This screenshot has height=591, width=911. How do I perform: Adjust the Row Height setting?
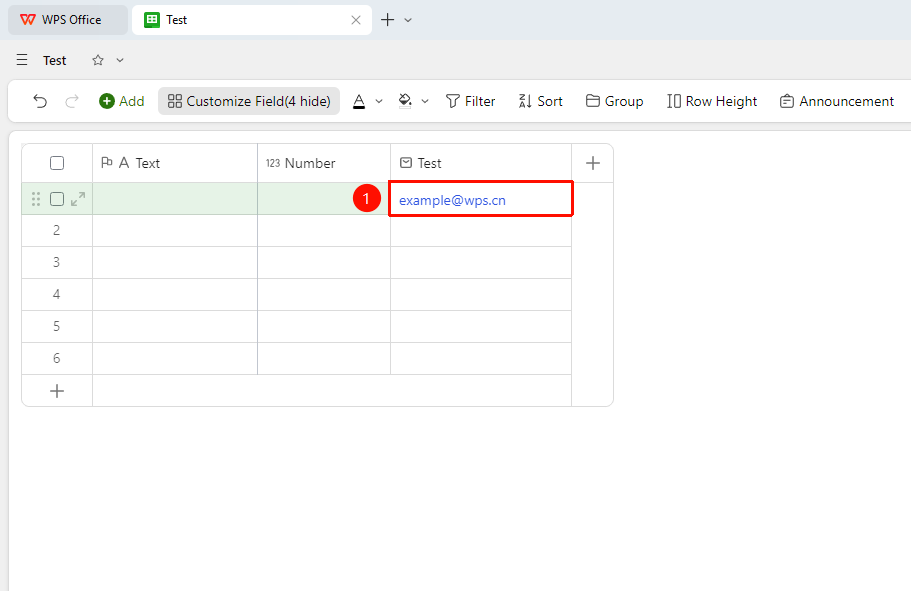[x=712, y=101]
